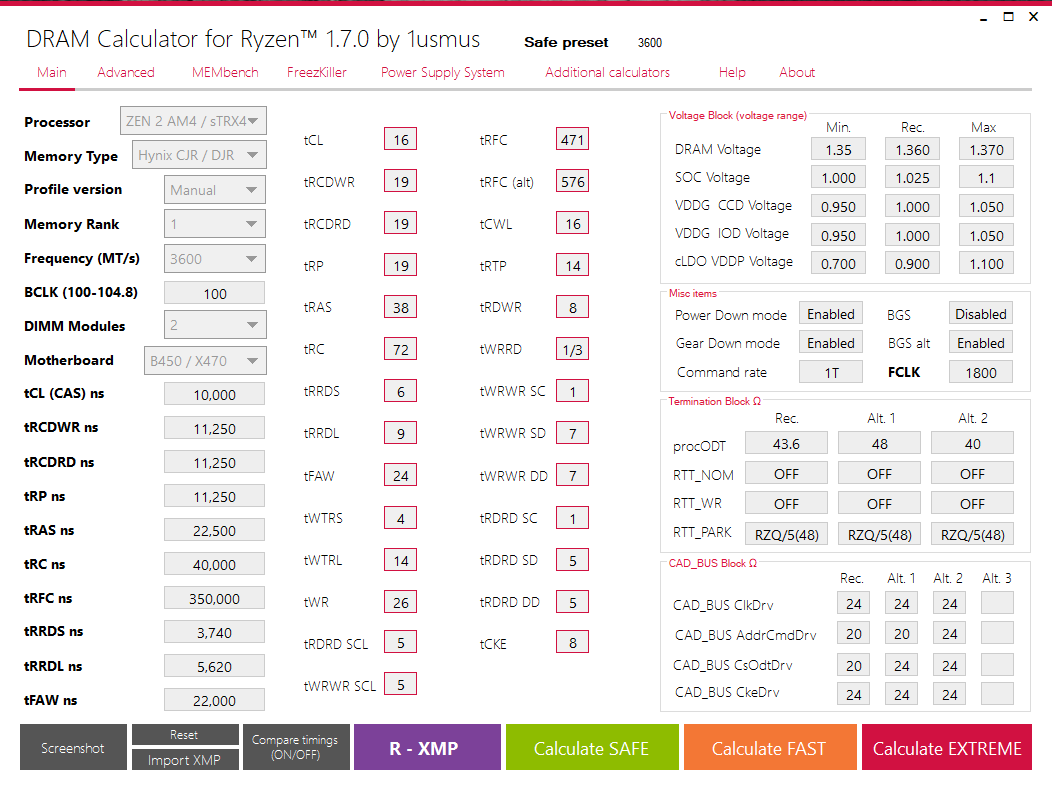Click the tCL (CAS) ns field
1052x791 pixels.
click(x=215, y=394)
